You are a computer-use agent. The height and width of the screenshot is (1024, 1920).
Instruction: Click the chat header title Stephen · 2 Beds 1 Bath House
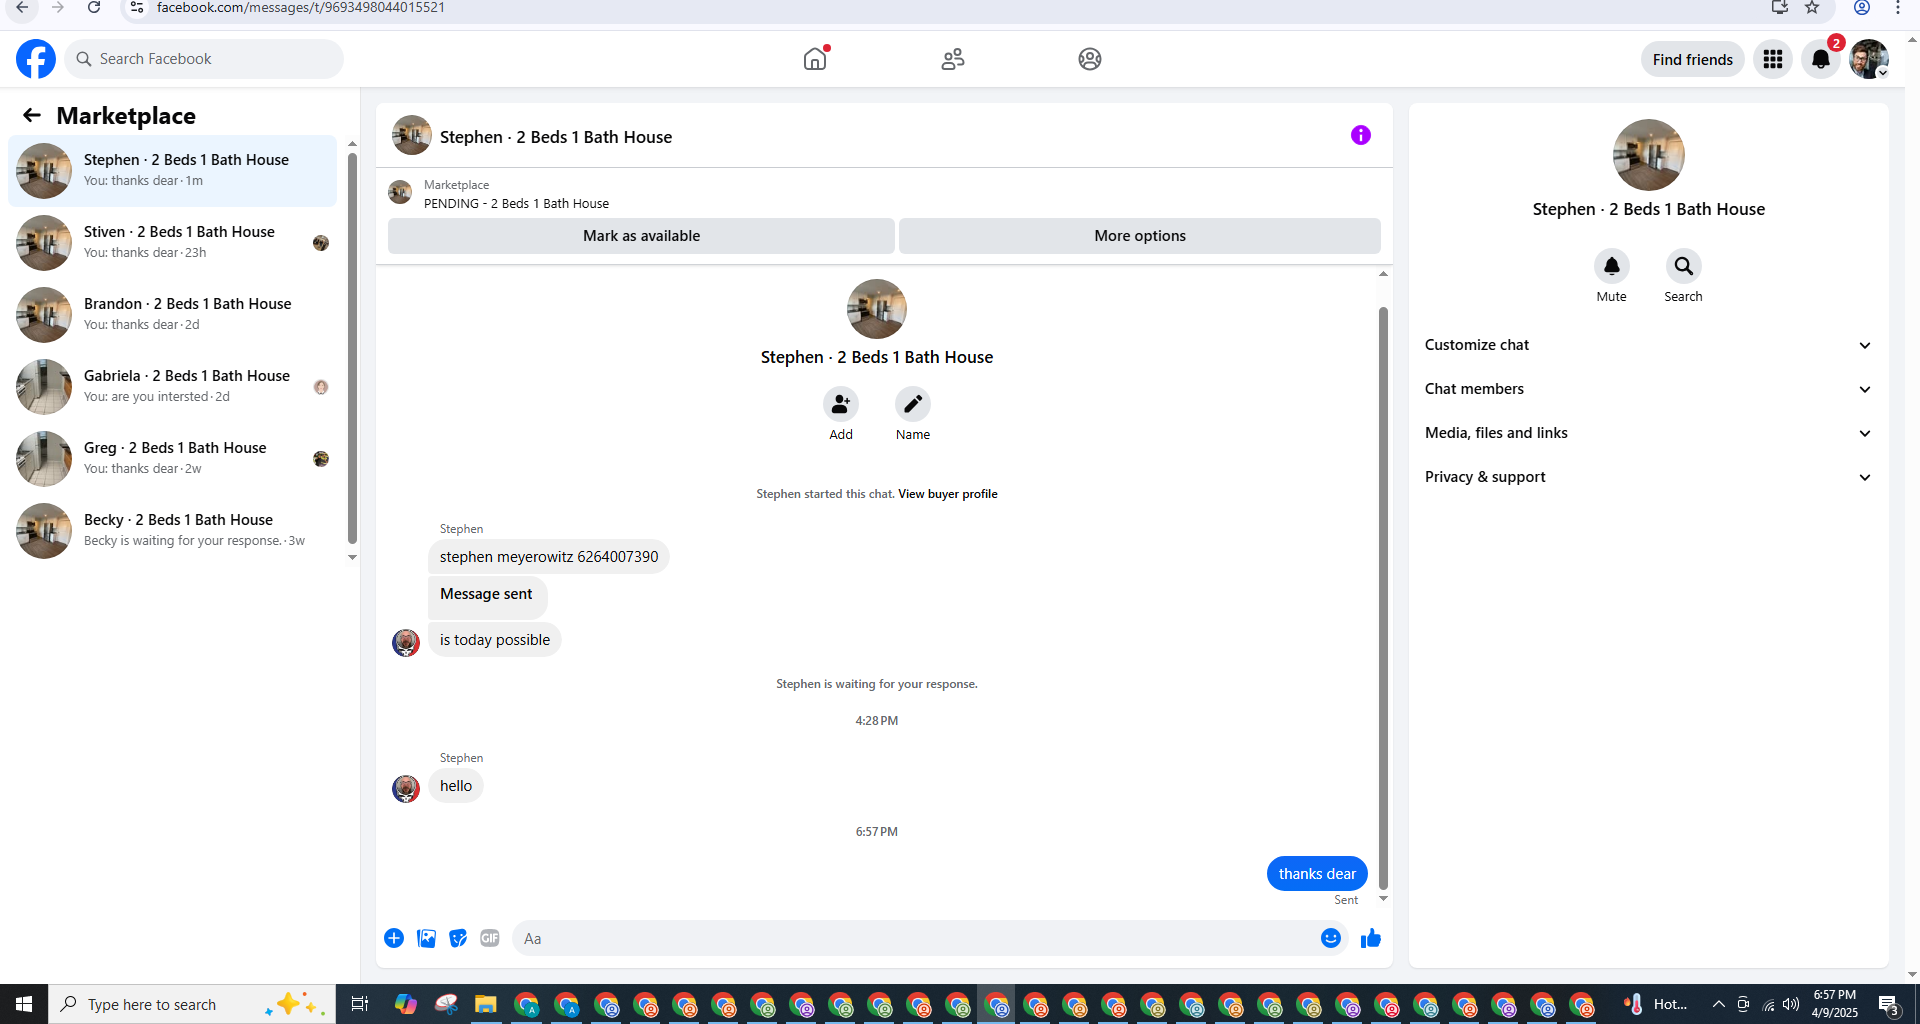click(x=556, y=137)
